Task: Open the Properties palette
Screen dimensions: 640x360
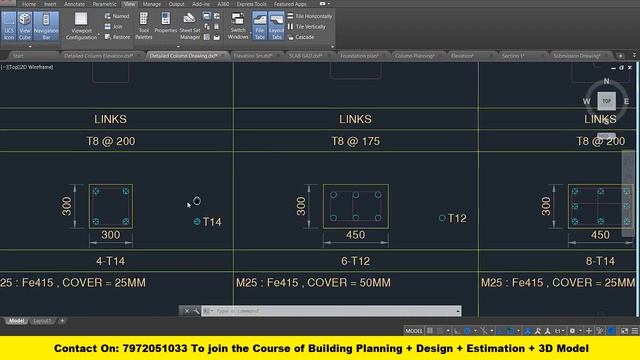Action: pyautogui.click(x=165, y=23)
